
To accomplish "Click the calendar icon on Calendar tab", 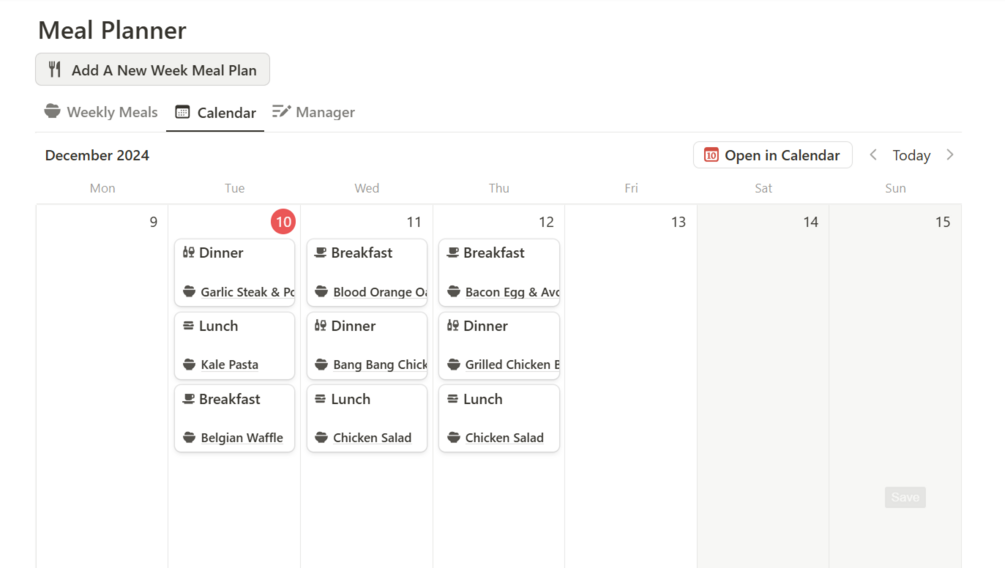I will click(x=182, y=113).
